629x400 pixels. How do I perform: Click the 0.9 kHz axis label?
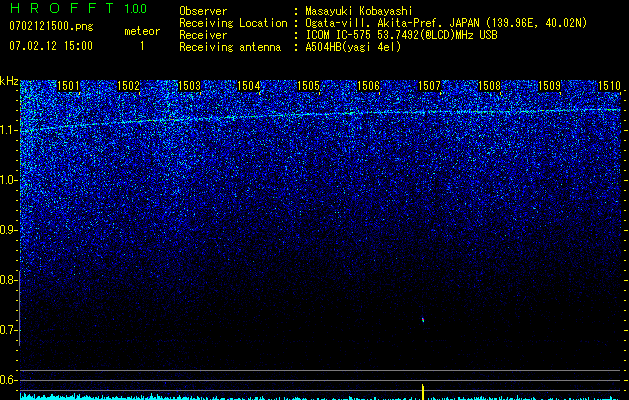[x=8, y=231]
